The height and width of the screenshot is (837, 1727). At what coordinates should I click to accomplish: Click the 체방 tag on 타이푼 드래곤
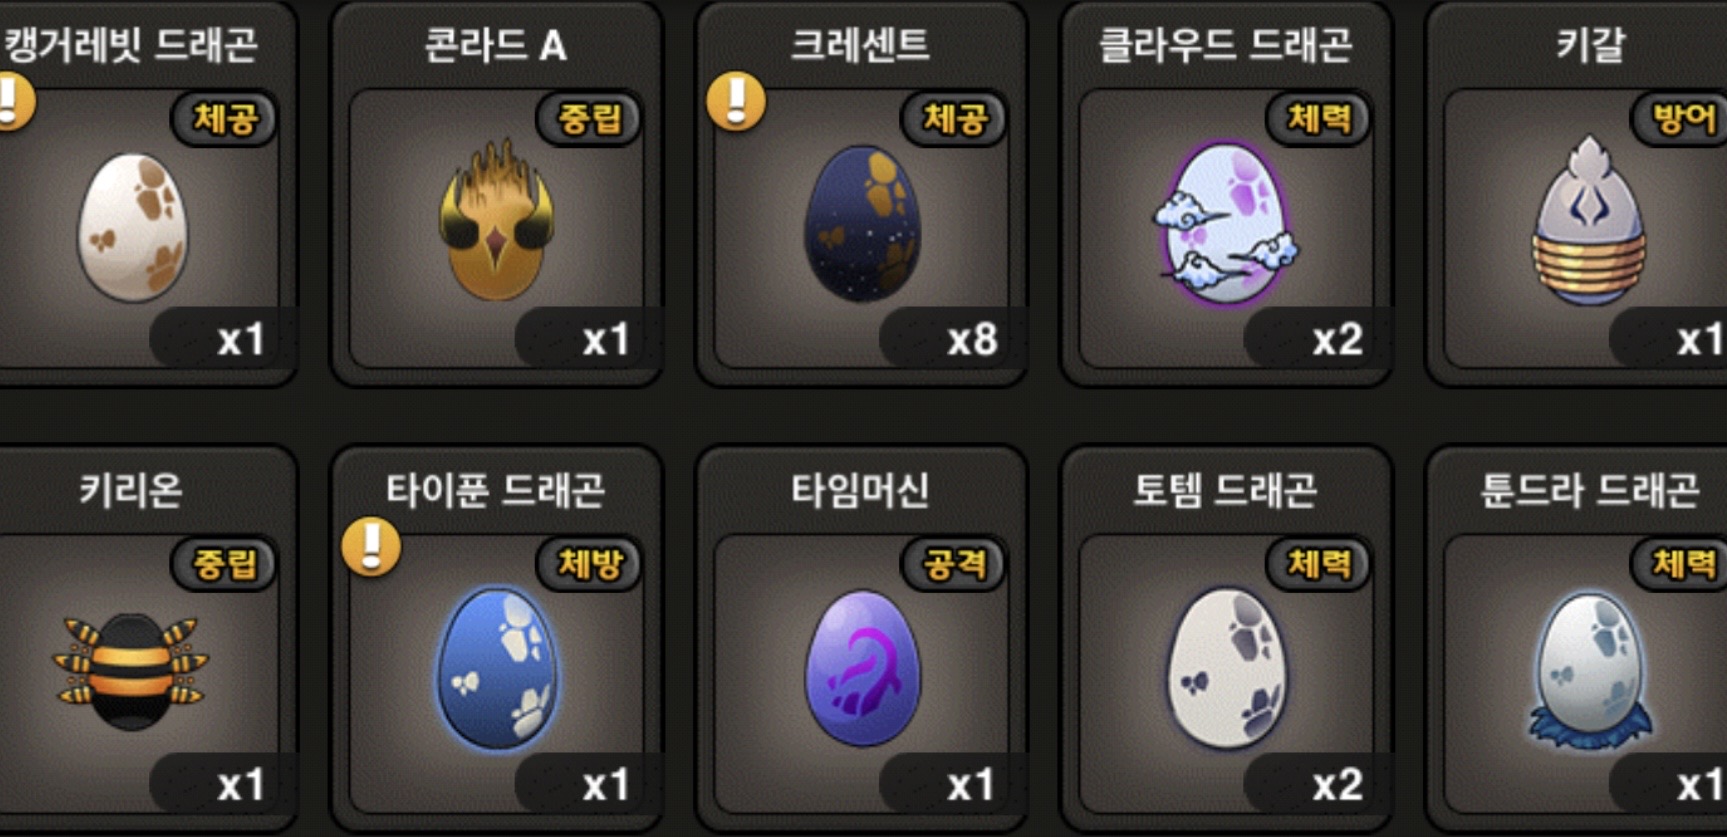[x=589, y=564]
